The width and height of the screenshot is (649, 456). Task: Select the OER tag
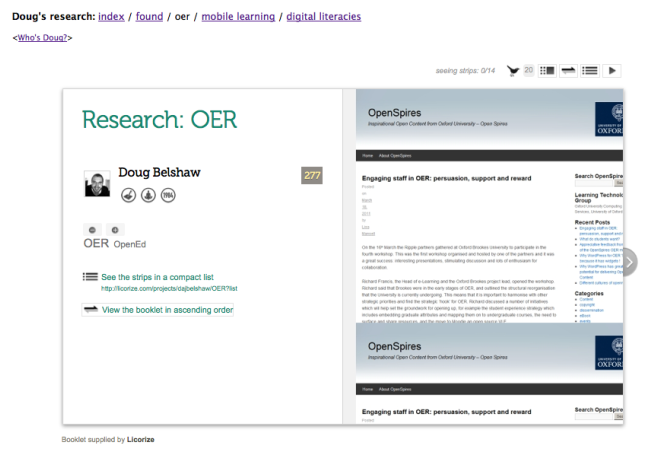coord(96,243)
